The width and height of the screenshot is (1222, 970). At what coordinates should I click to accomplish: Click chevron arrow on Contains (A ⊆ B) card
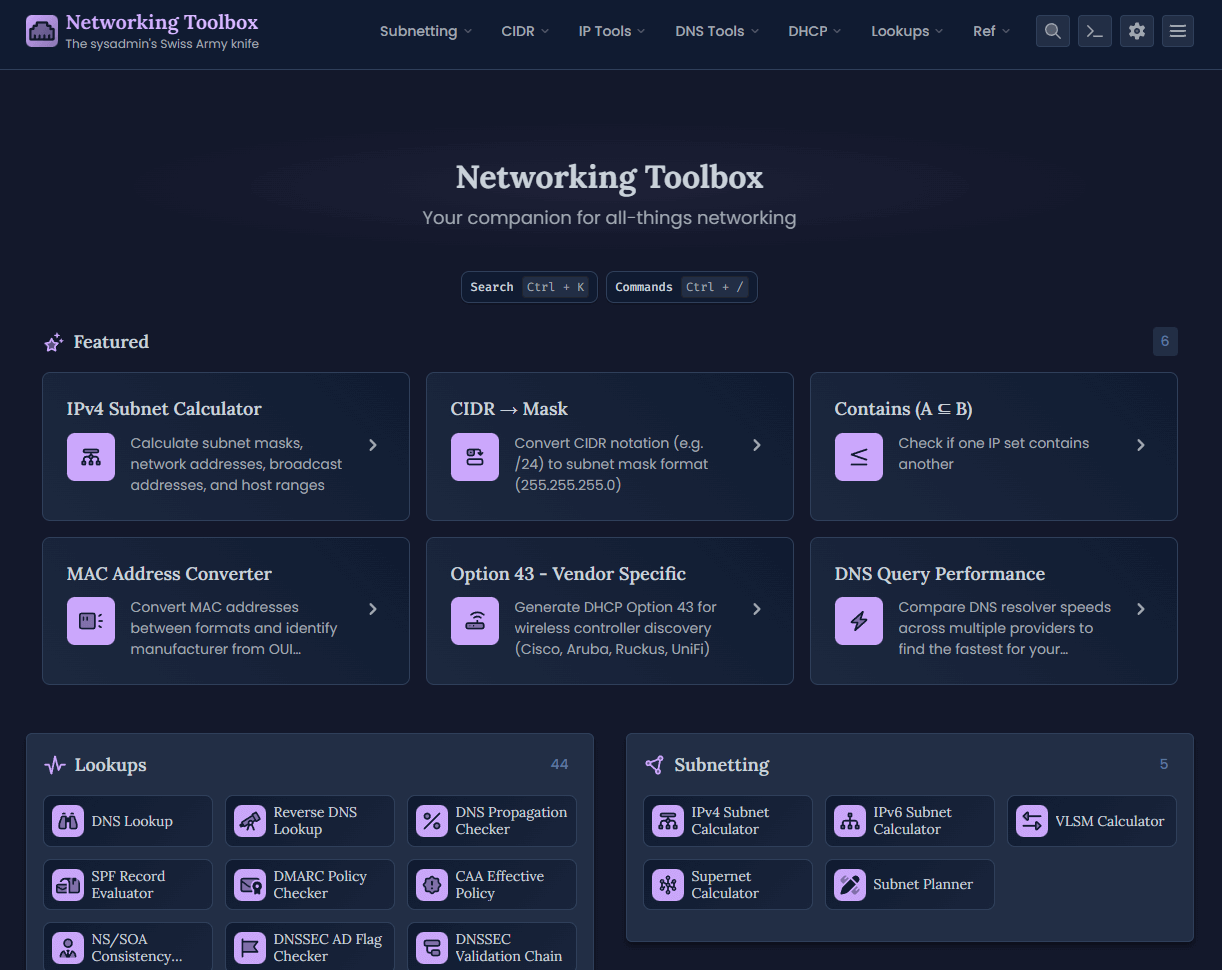1141,445
